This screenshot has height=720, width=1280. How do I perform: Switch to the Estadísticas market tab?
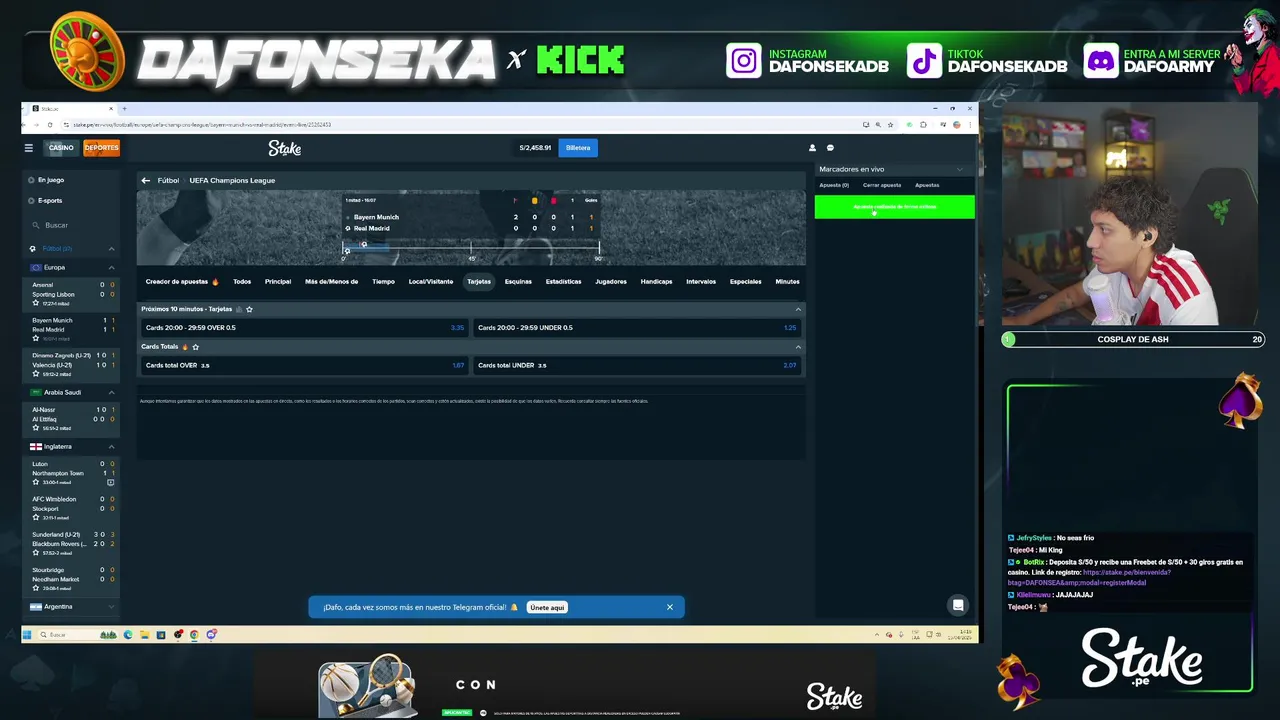563,282
